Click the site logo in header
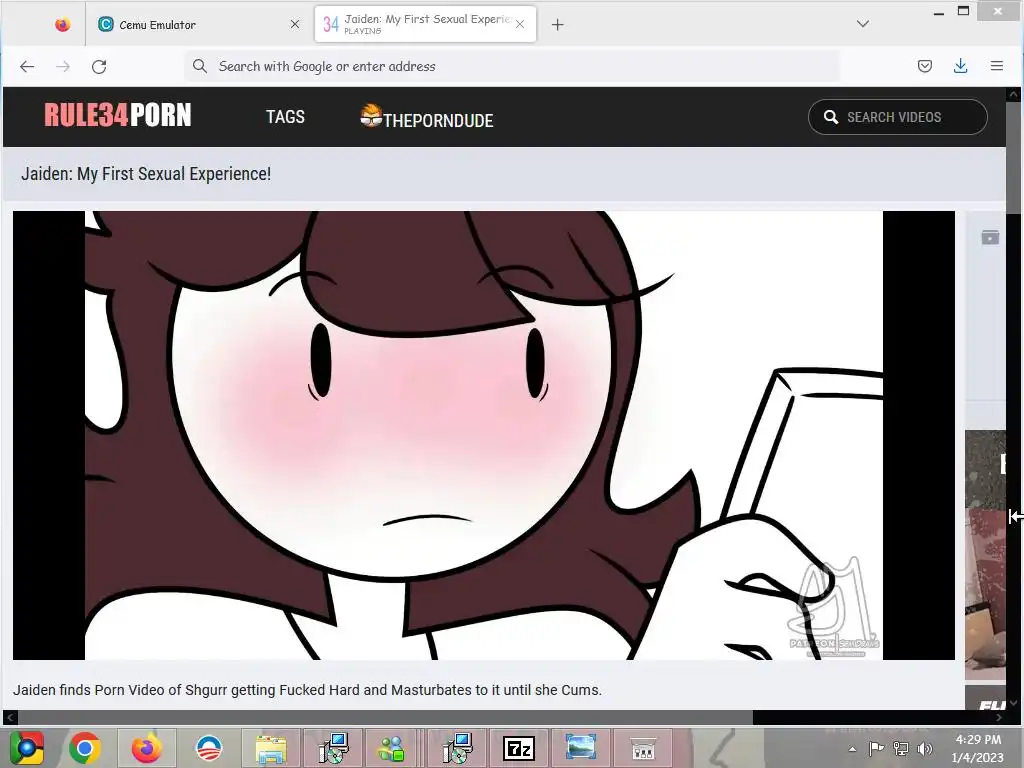The image size is (1024, 768). [x=118, y=115]
